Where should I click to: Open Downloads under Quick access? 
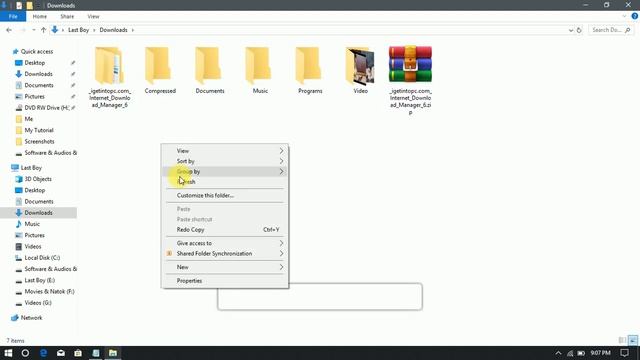(38, 74)
